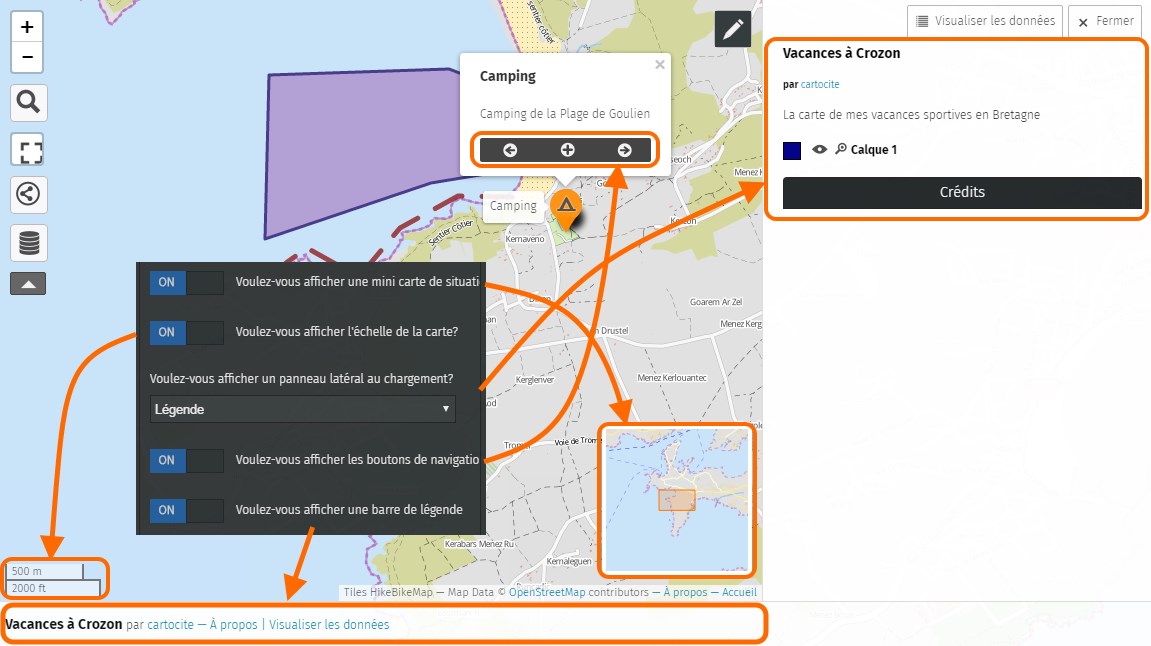The height and width of the screenshot is (646, 1151).
Task: Open the Légende side panel dropdown
Action: pos(302,409)
